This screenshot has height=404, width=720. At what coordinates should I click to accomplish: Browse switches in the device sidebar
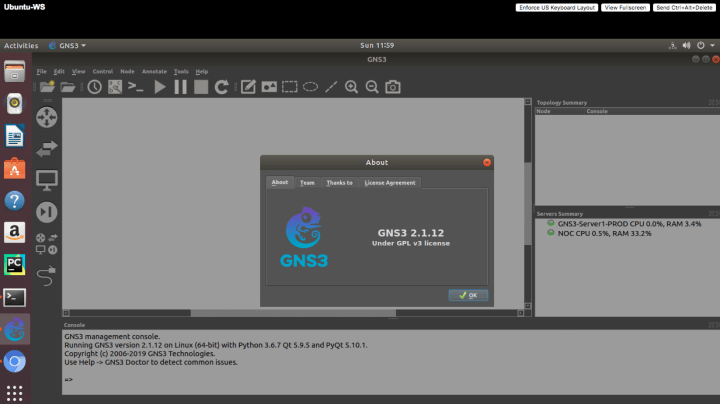(x=47, y=148)
